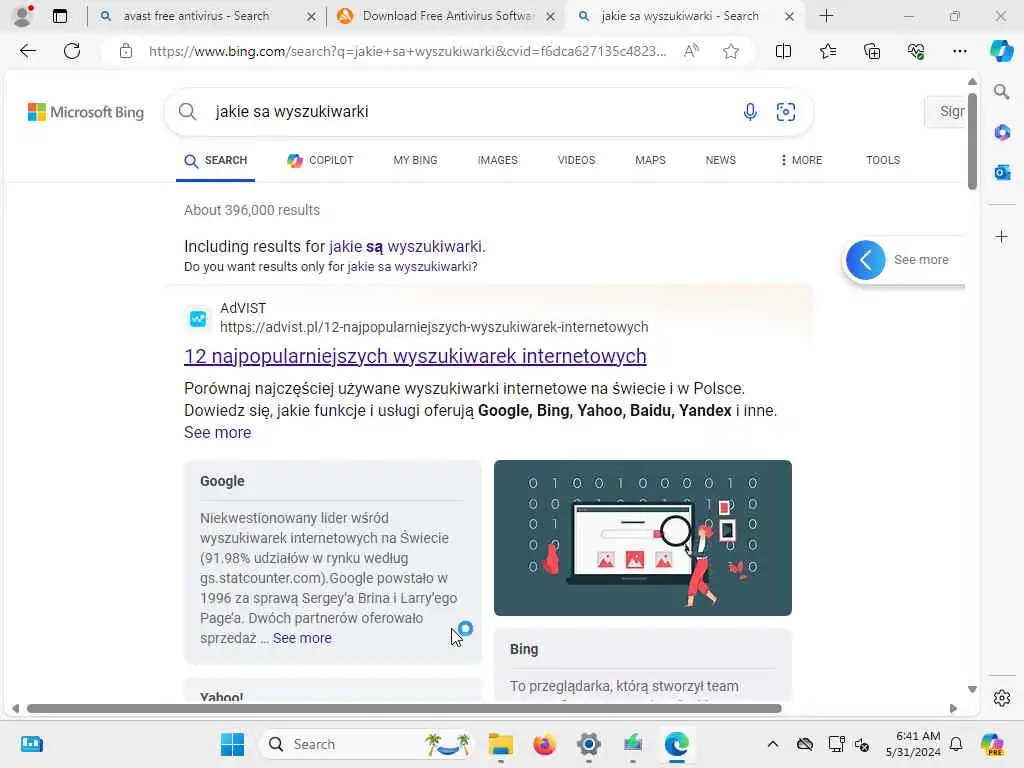Screen dimensions: 1024x768
Task: Open the Windows Start menu
Action: click(x=232, y=744)
